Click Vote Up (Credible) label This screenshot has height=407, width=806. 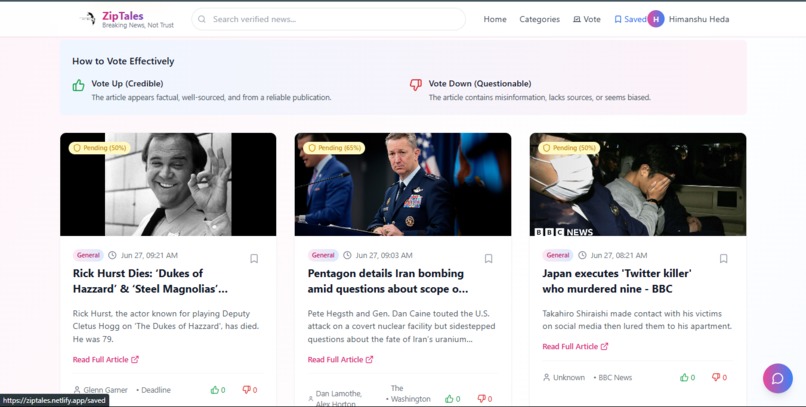[127, 83]
